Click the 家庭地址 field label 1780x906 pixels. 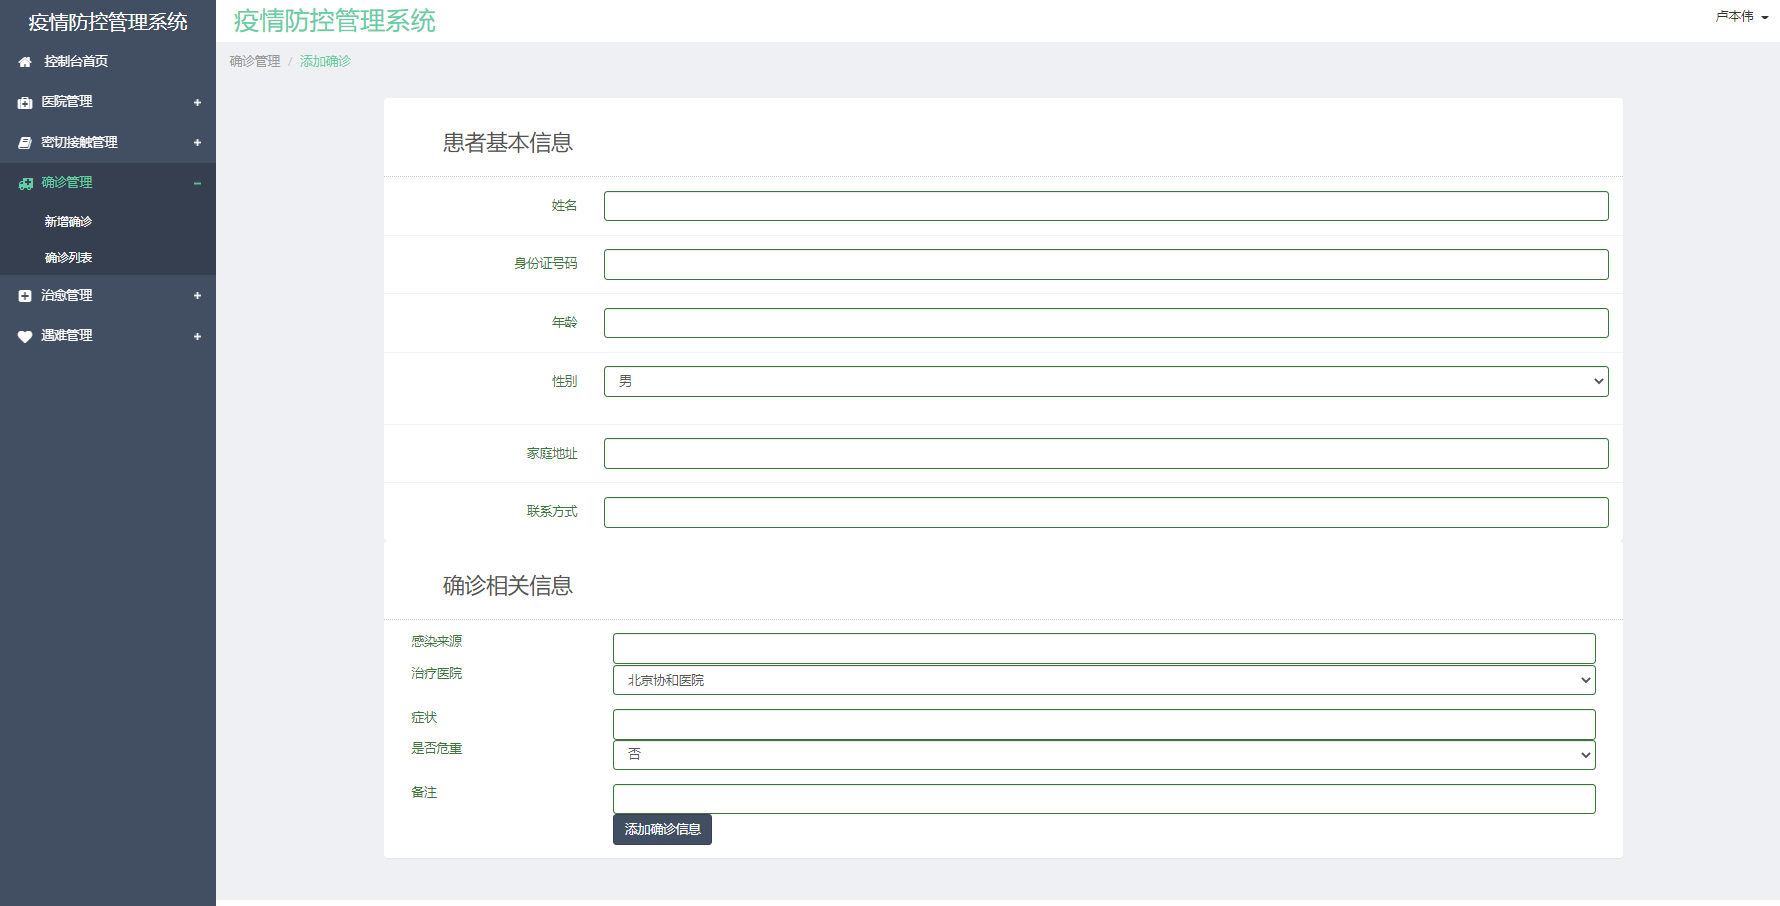[x=552, y=453]
